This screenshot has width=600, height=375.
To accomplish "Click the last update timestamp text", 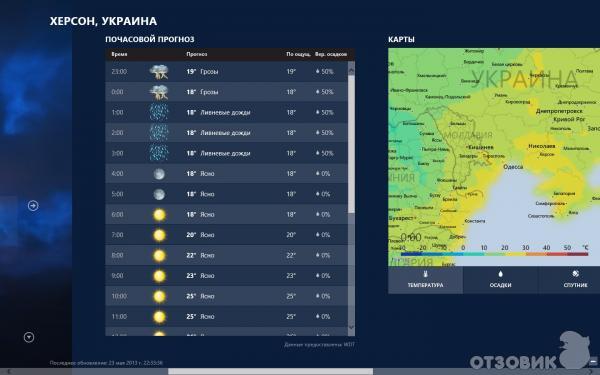I will (x=106, y=363).
